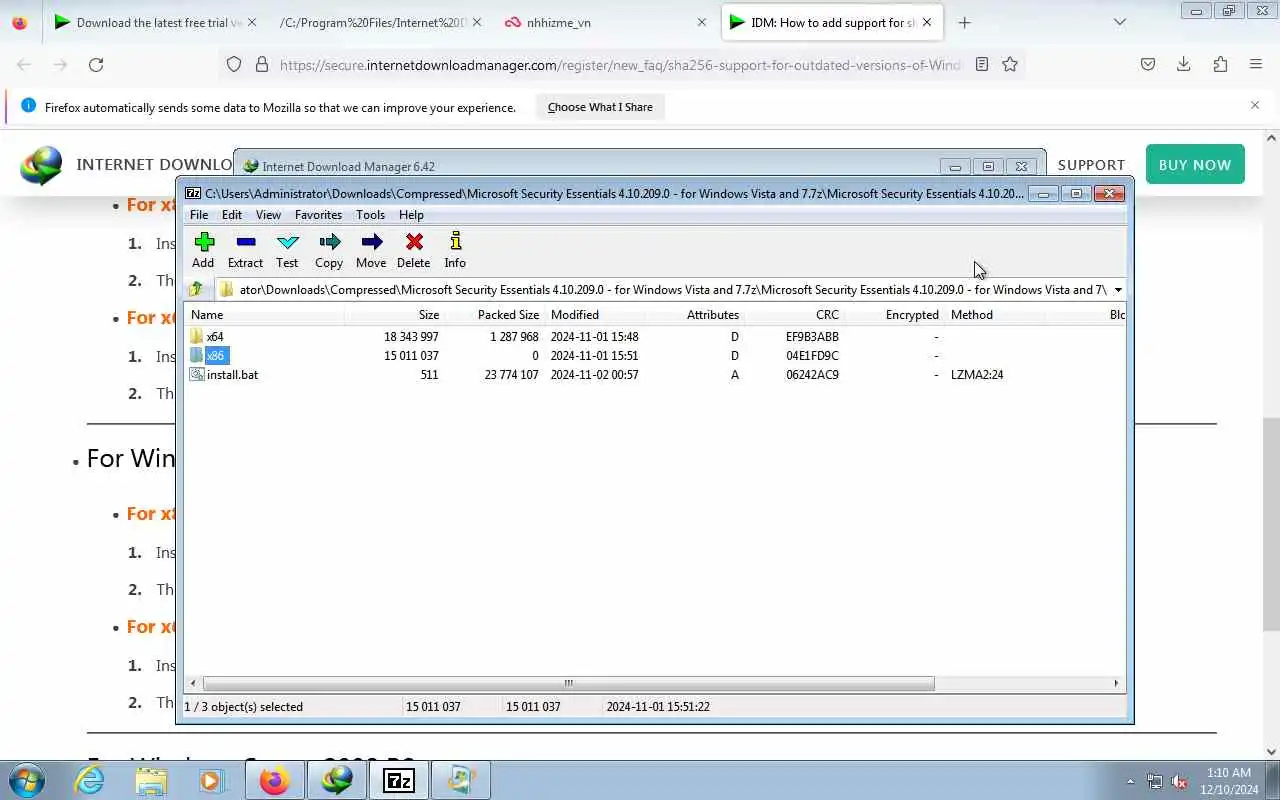Screen dimensions: 1280x800
Task: Click the 18 343 997 size value
Action: [x=411, y=337]
